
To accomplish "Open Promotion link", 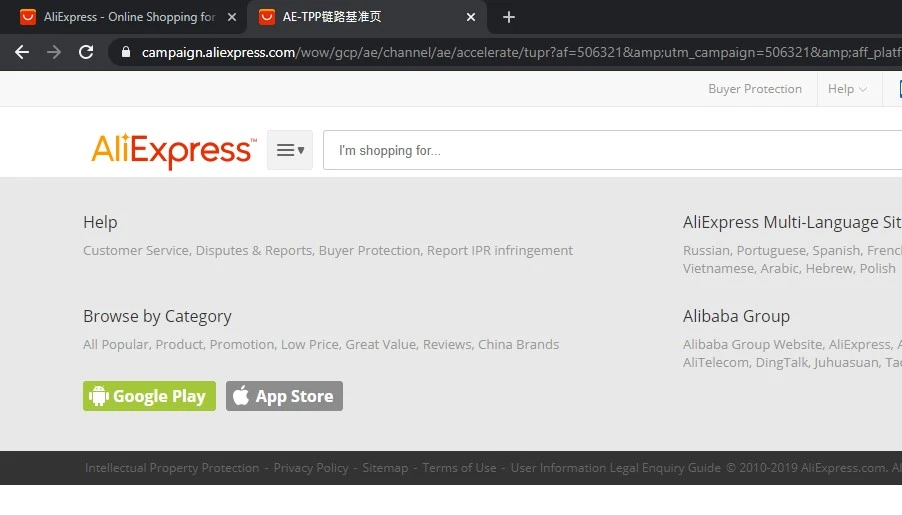I will point(242,344).
